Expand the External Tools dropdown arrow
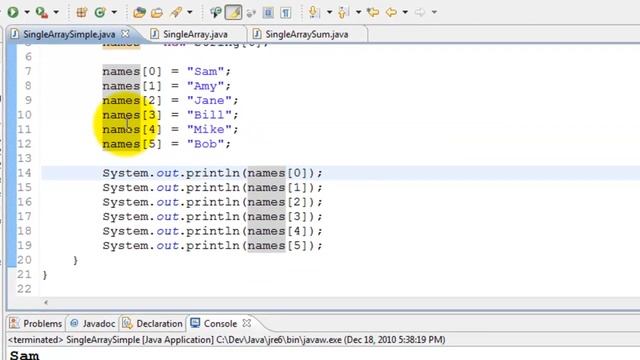Viewport: 640px width, 360px height. (56, 12)
